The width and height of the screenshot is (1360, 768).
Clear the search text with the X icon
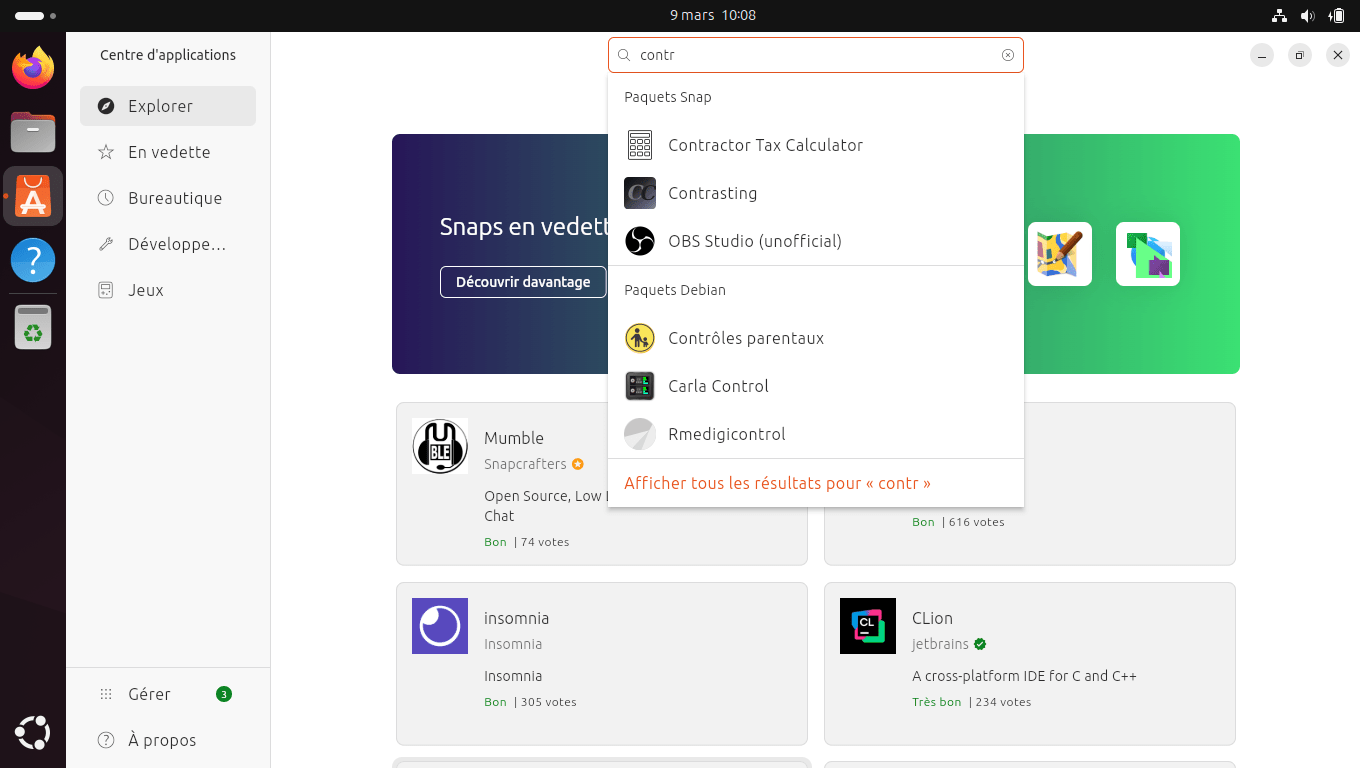(1008, 55)
